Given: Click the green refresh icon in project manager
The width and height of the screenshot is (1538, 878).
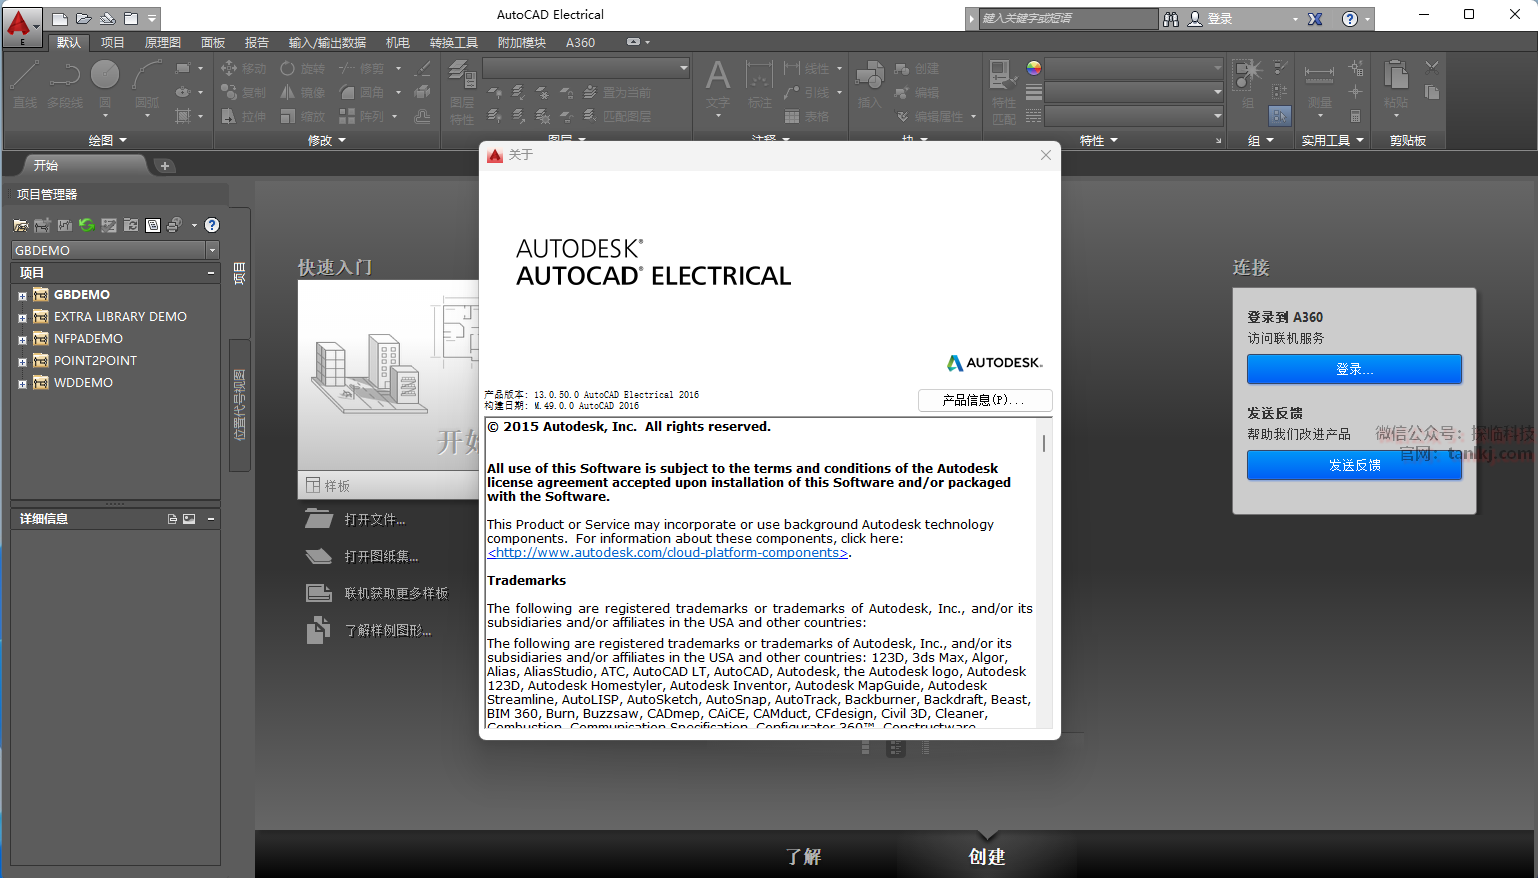Looking at the screenshot, I should click(x=87, y=225).
